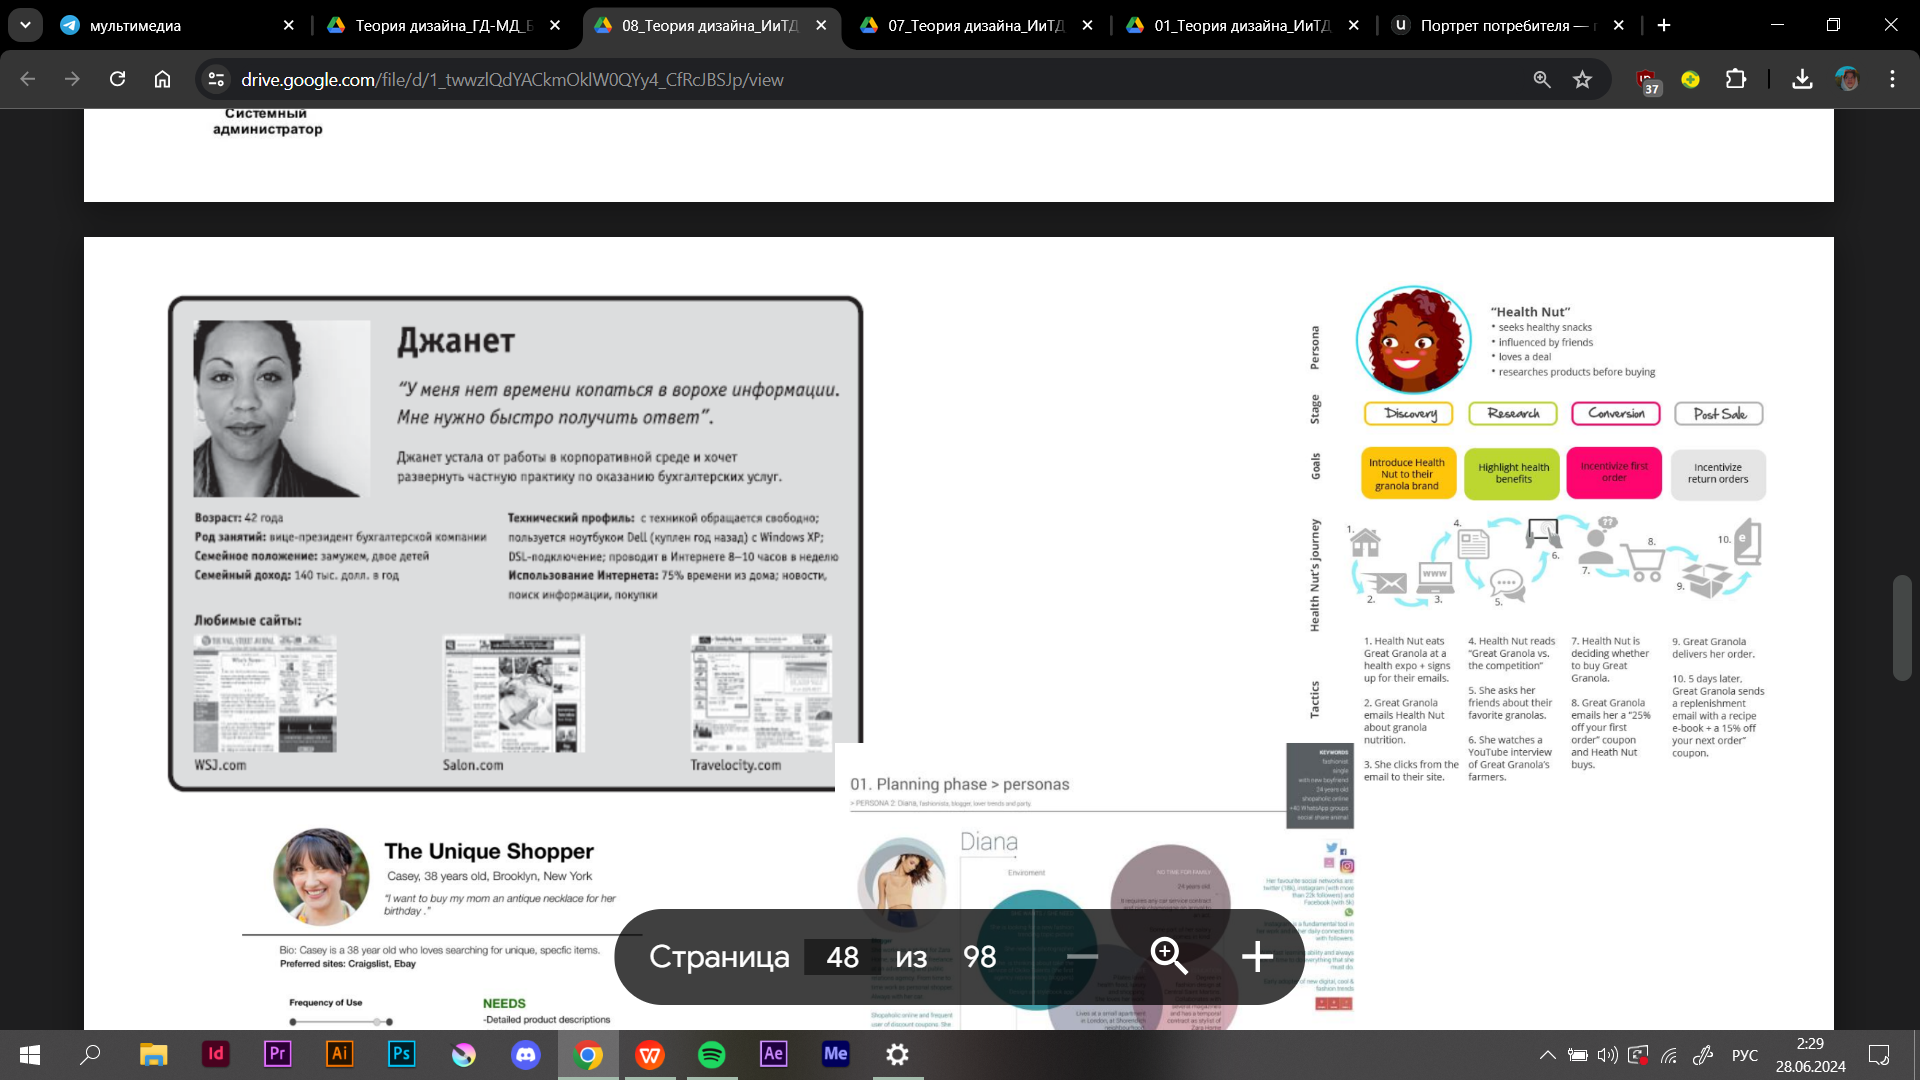
Task: Open the colorful pinwheel app in taskbar
Action: coord(463,1054)
